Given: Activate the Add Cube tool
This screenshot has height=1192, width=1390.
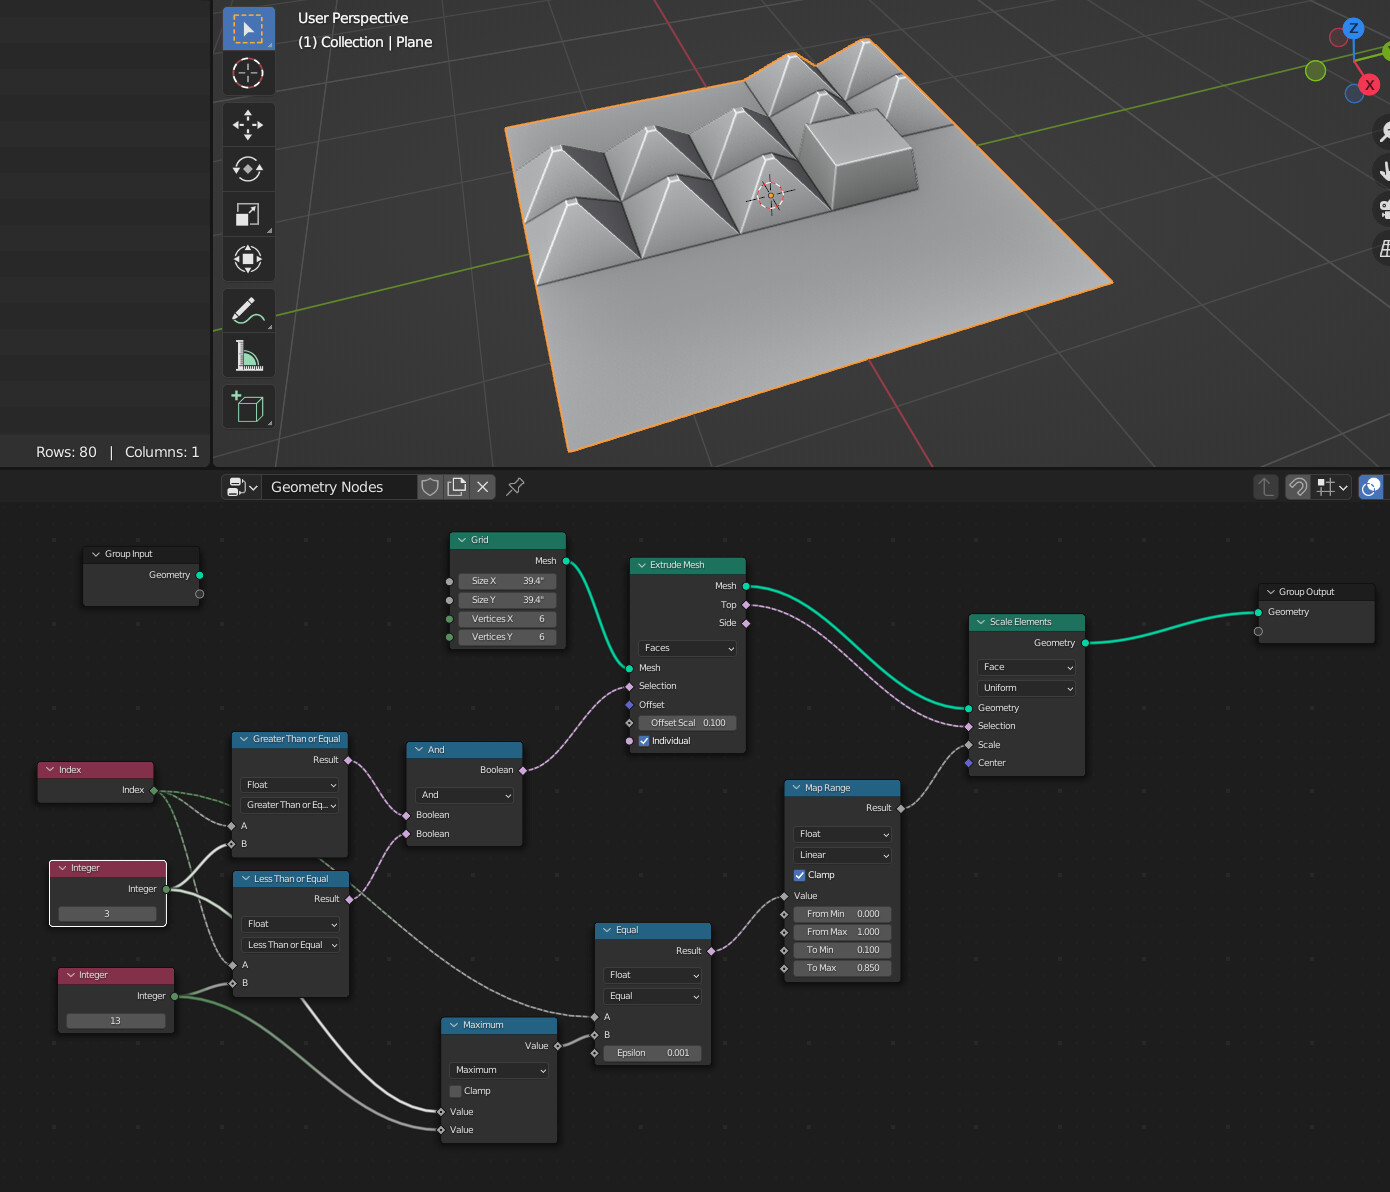Looking at the screenshot, I should pos(248,406).
